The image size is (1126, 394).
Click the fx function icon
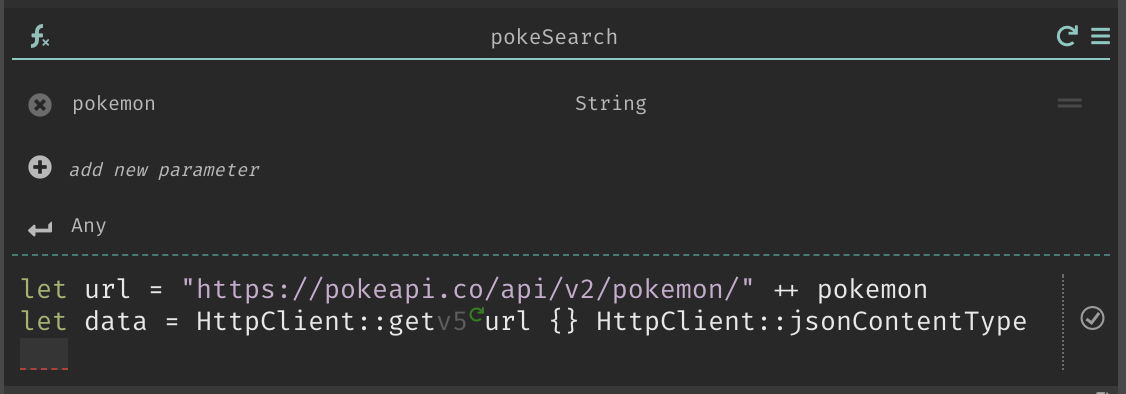pyautogui.click(x=39, y=37)
